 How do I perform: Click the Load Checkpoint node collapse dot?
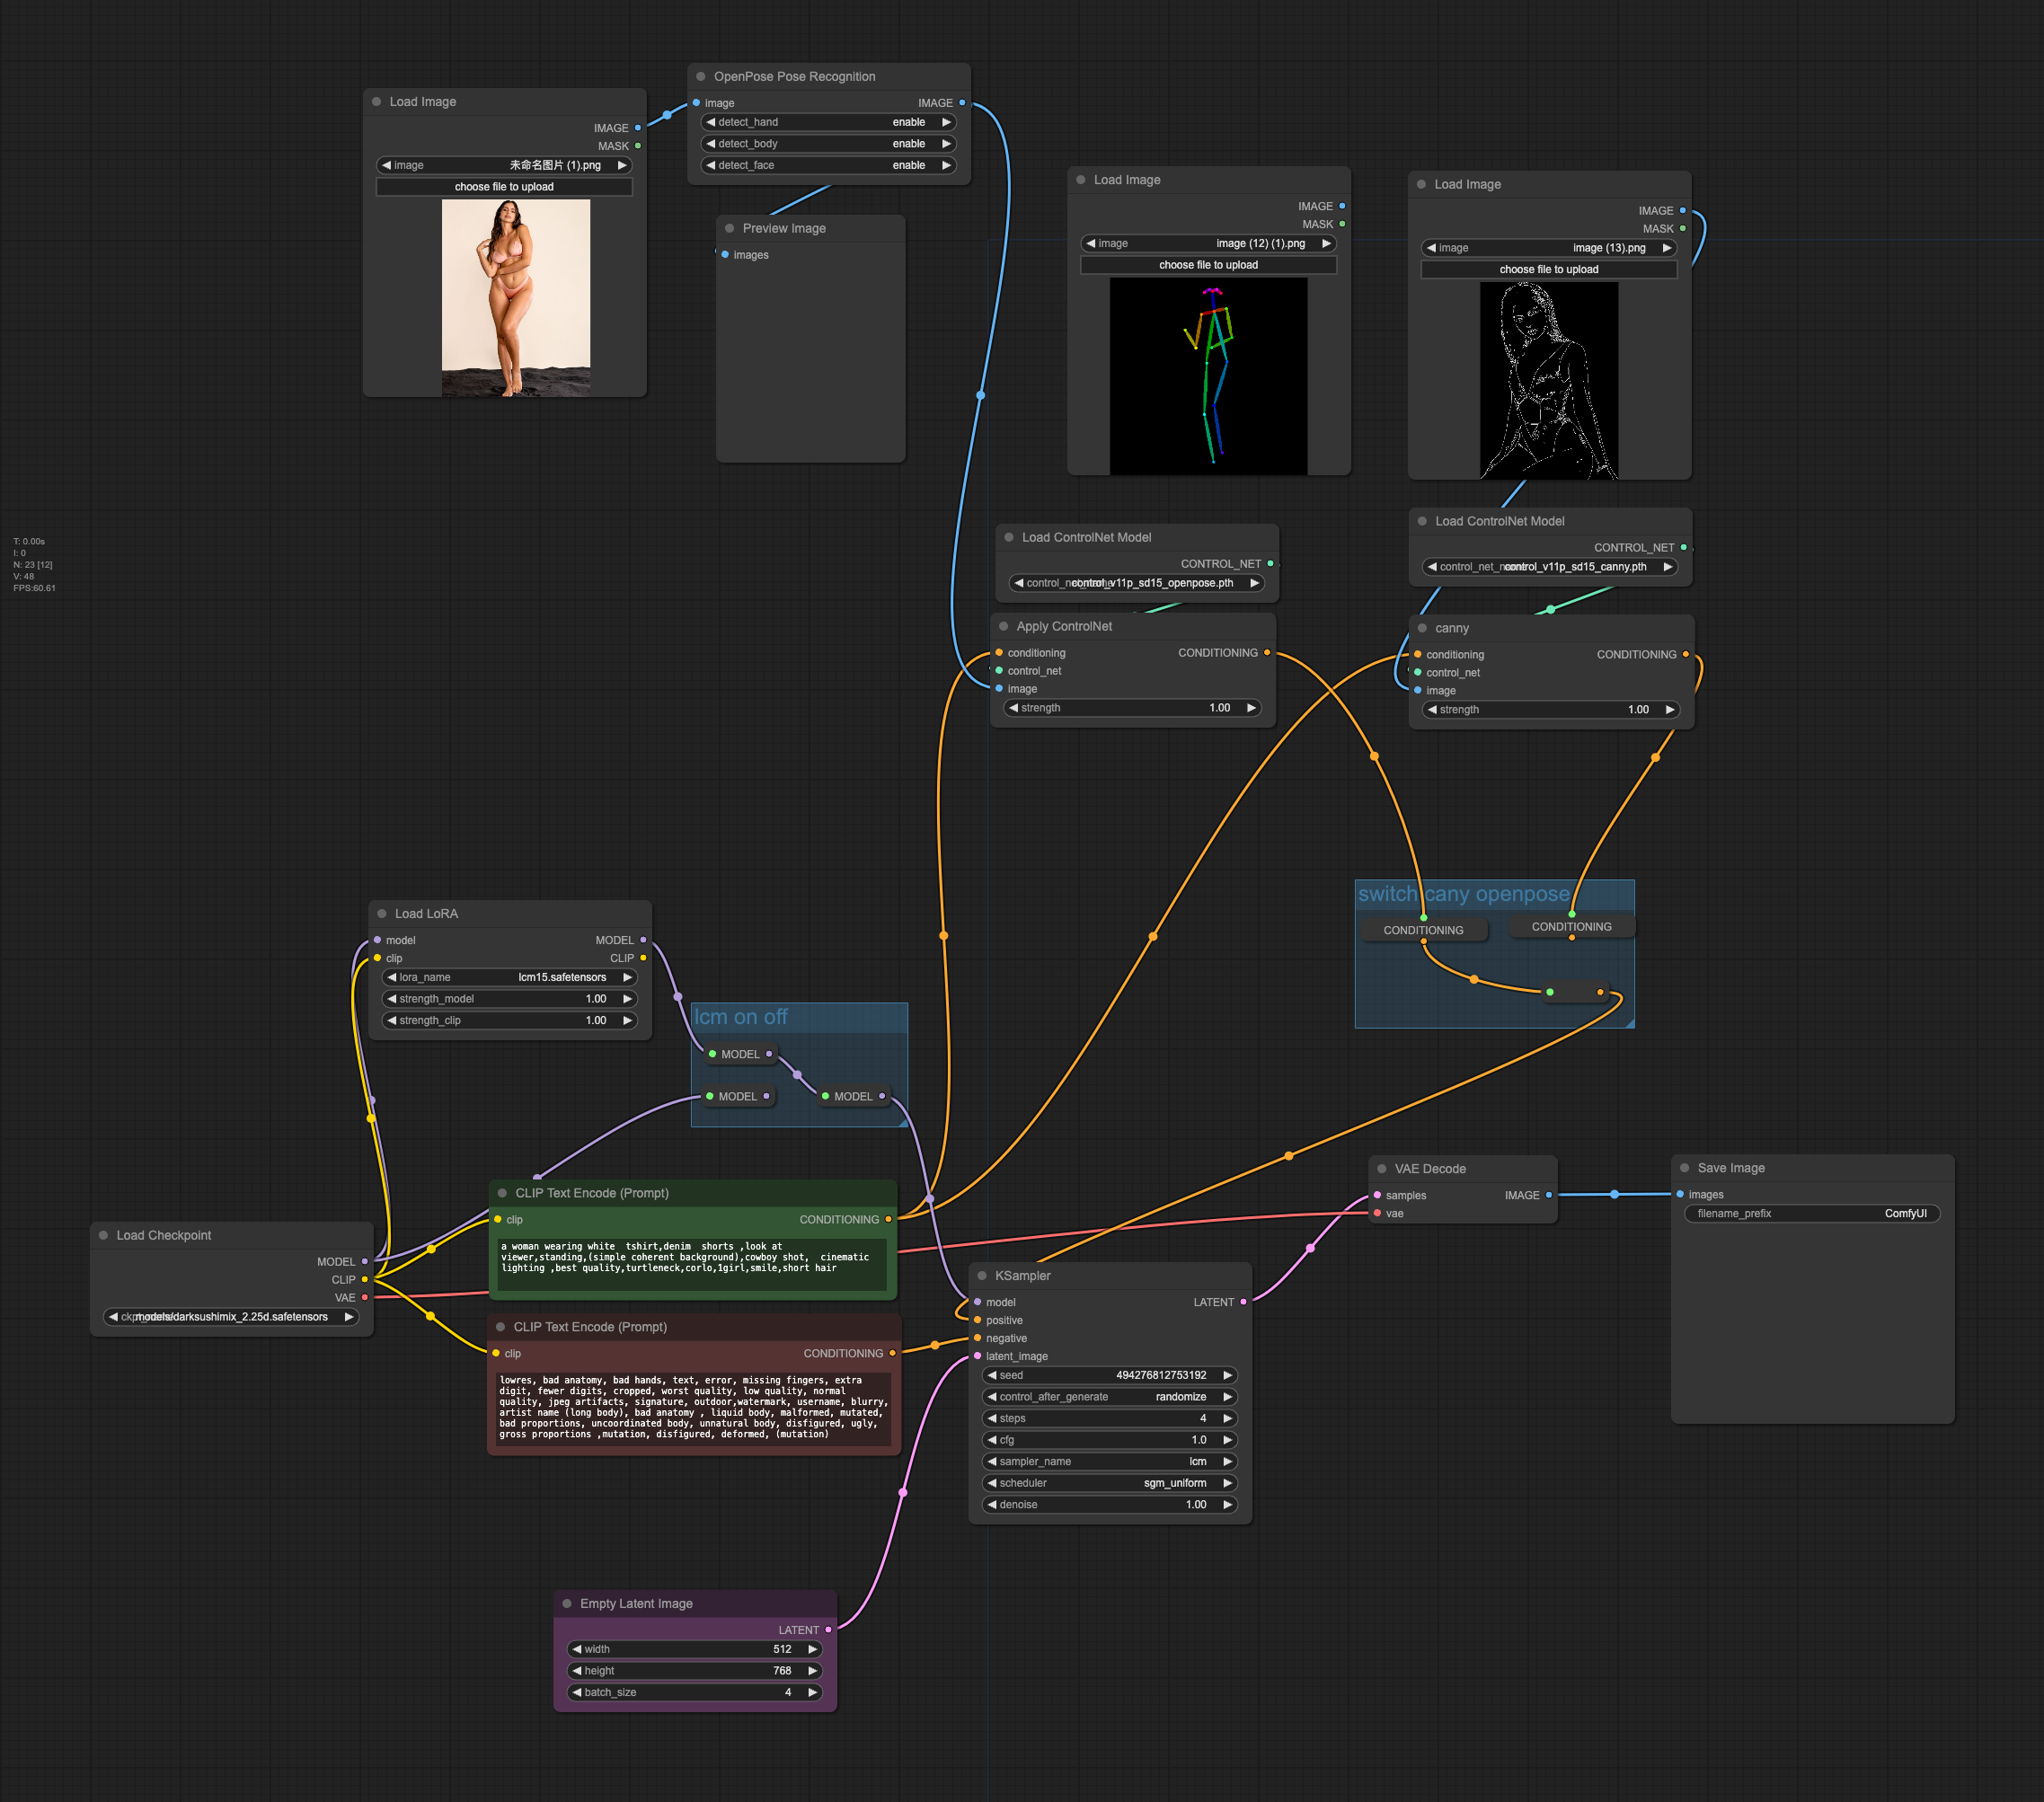103,1236
